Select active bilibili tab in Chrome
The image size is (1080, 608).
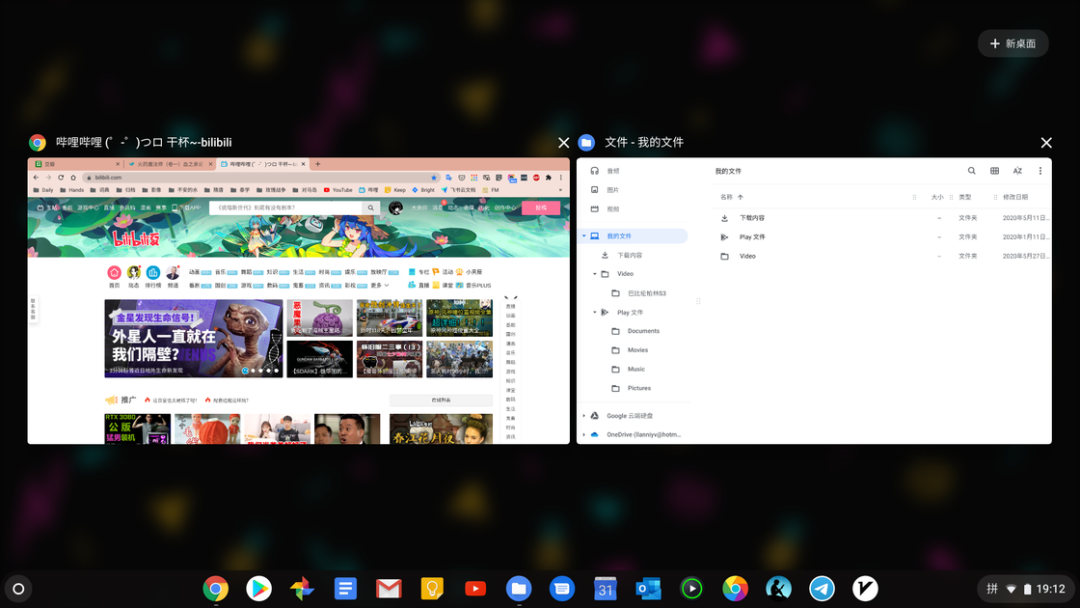263,164
